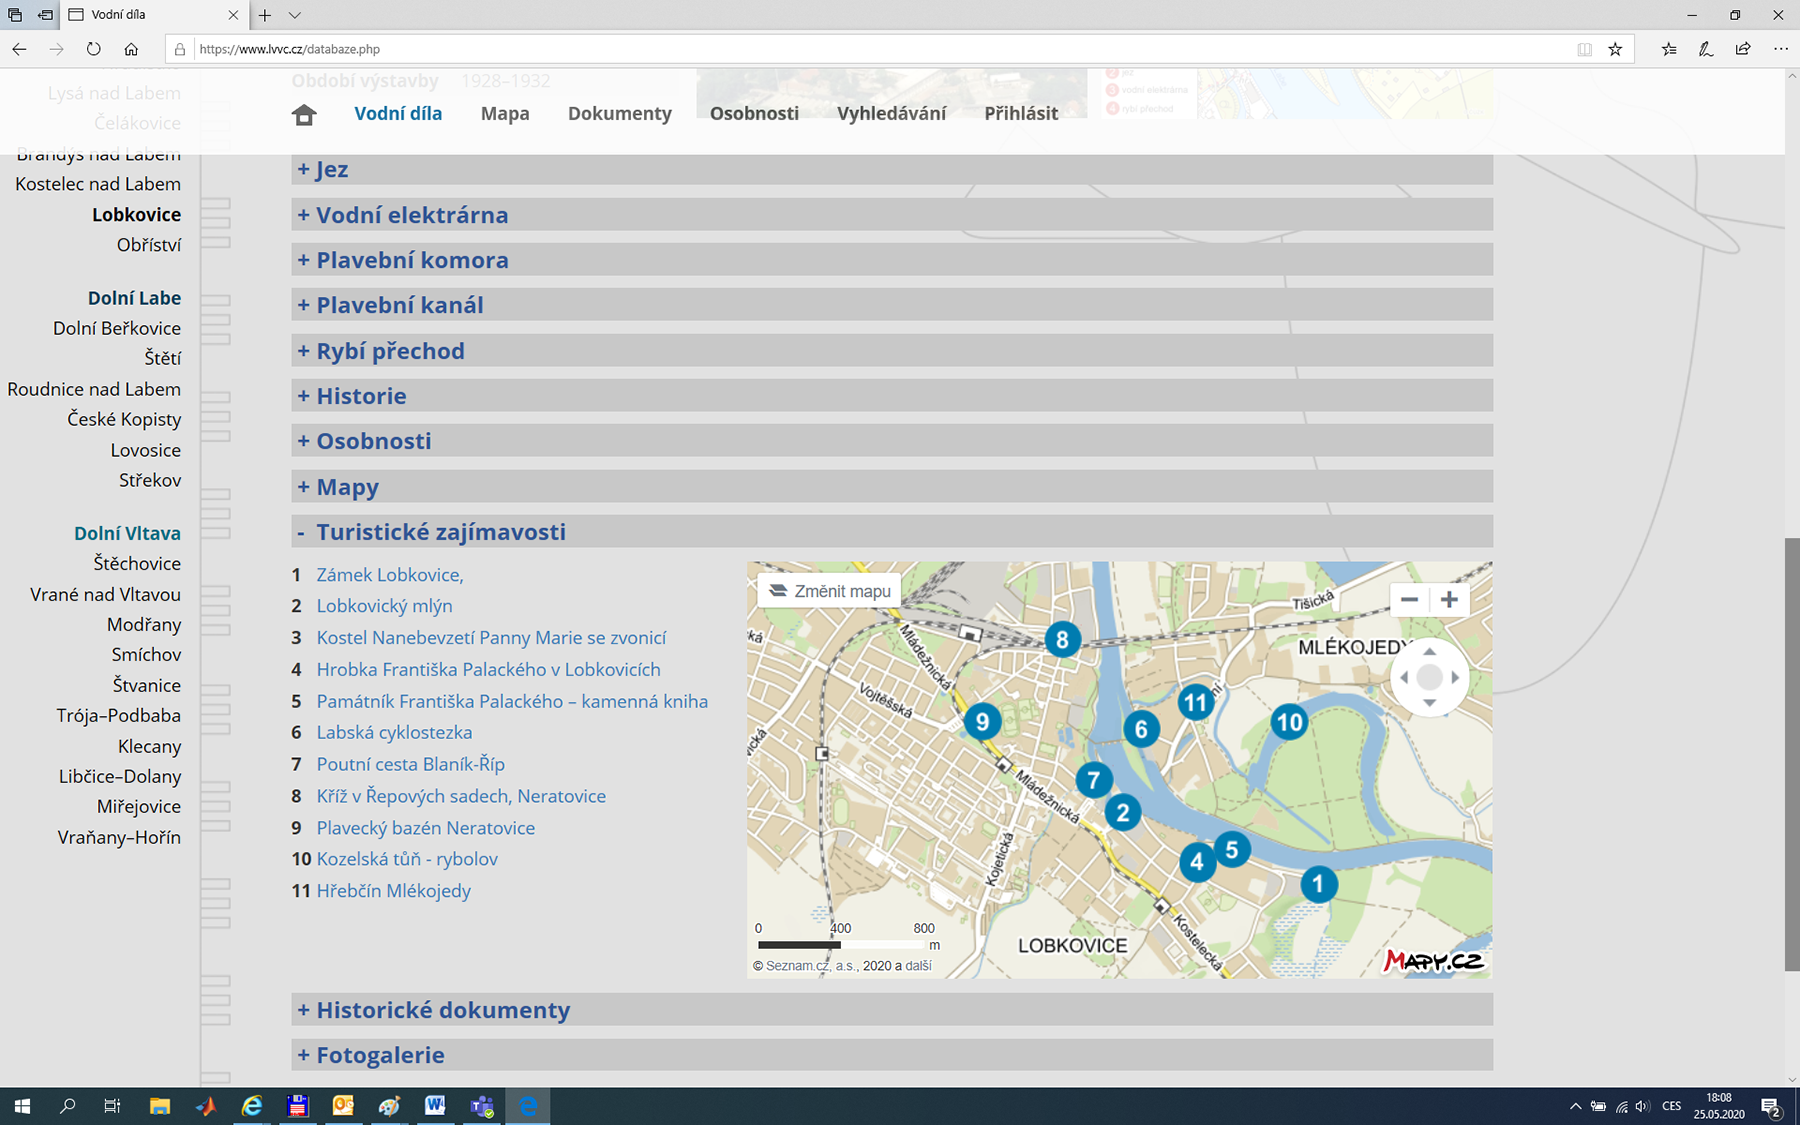Expand the Historie section
The width and height of the screenshot is (1800, 1125).
coord(360,396)
